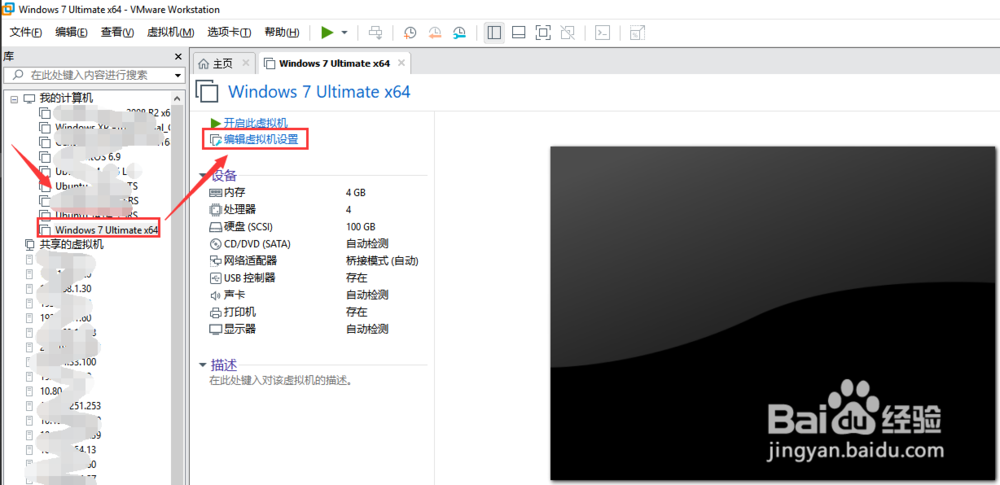Toggle the thumbnail bar view icon

[x=518, y=33]
